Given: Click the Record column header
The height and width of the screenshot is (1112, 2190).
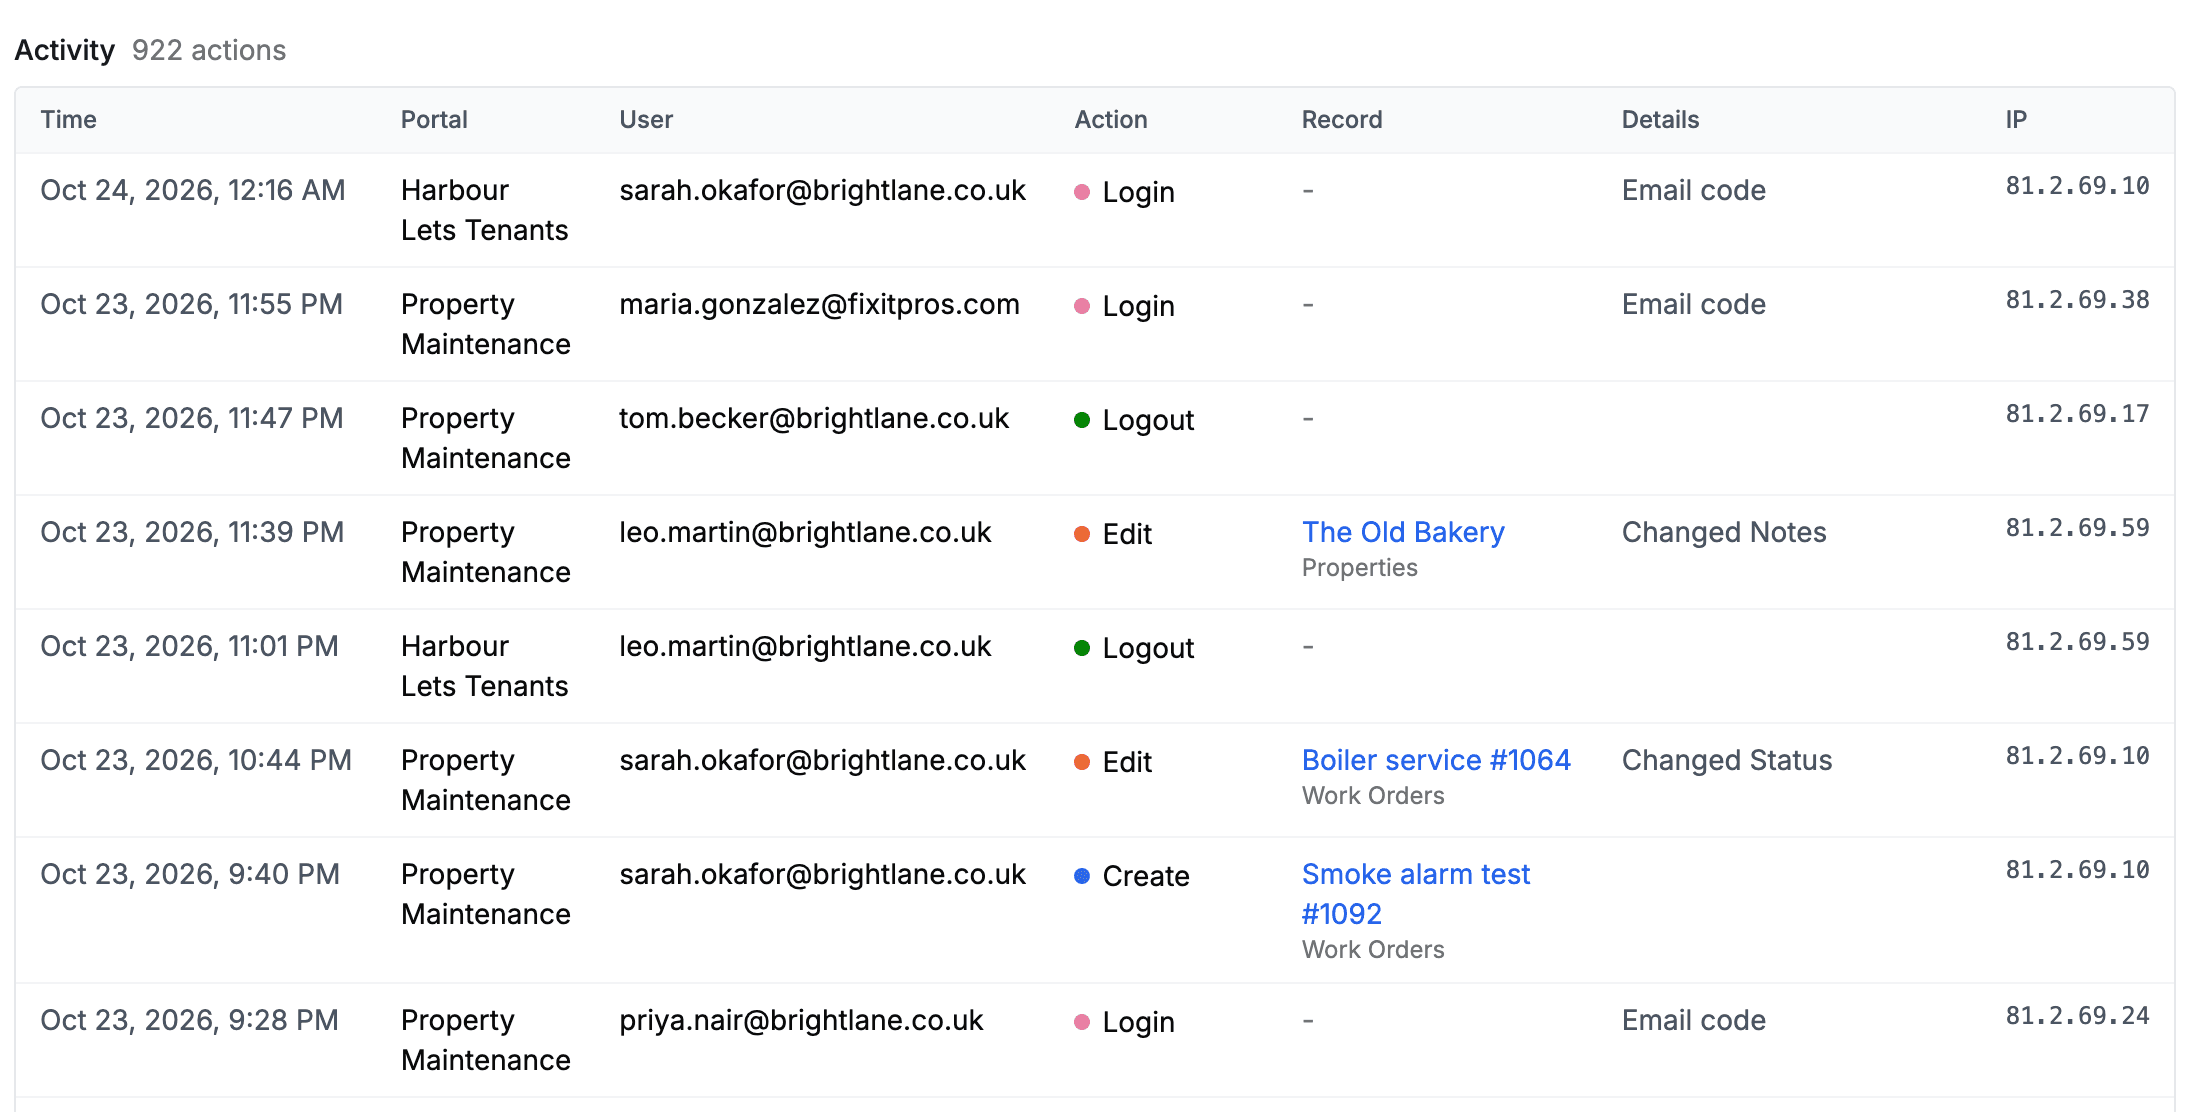Looking at the screenshot, I should [x=1342, y=120].
